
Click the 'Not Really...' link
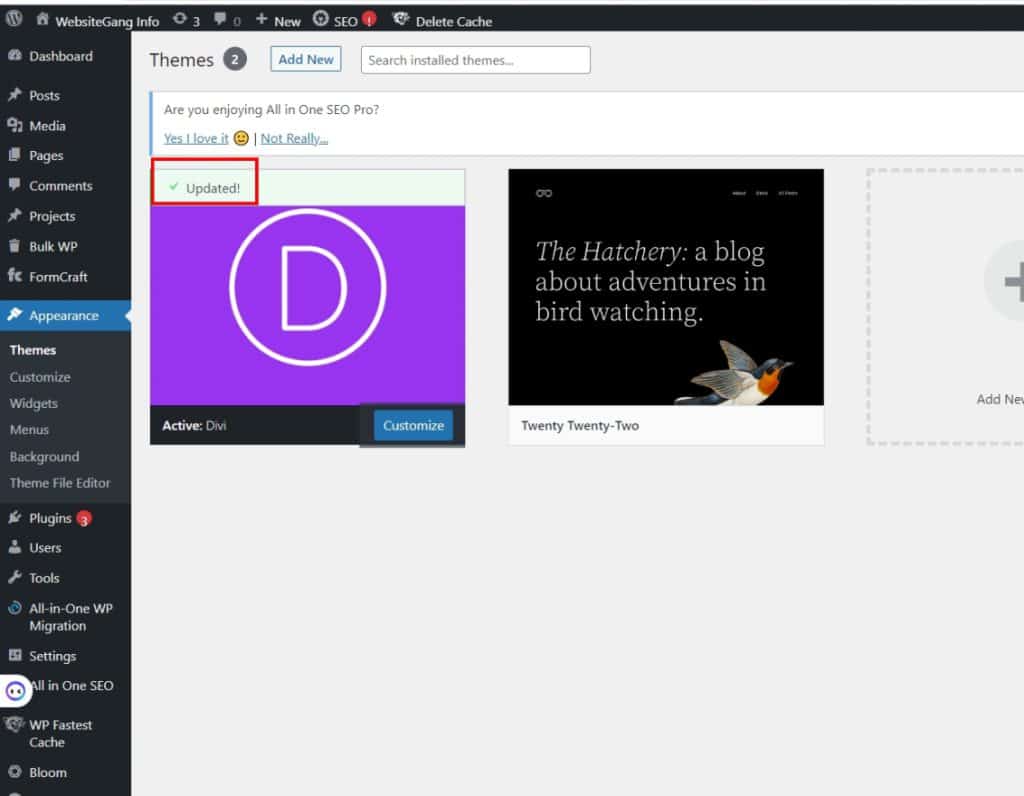(x=294, y=138)
